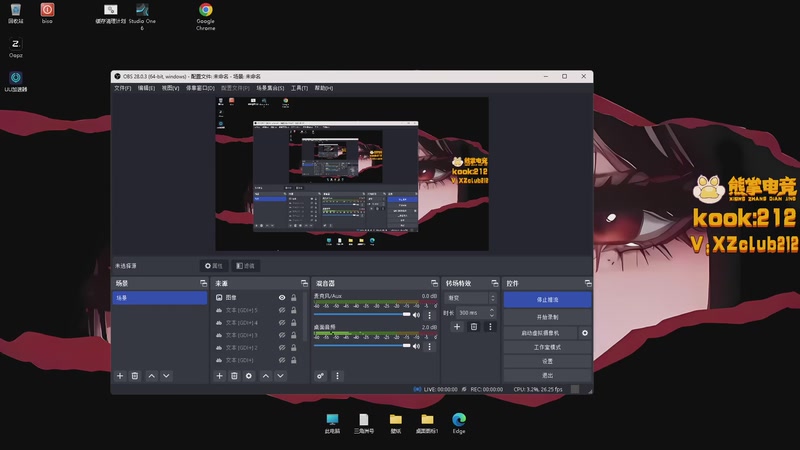
Task: Remove the scene transition with the trash icon
Action: (474, 327)
